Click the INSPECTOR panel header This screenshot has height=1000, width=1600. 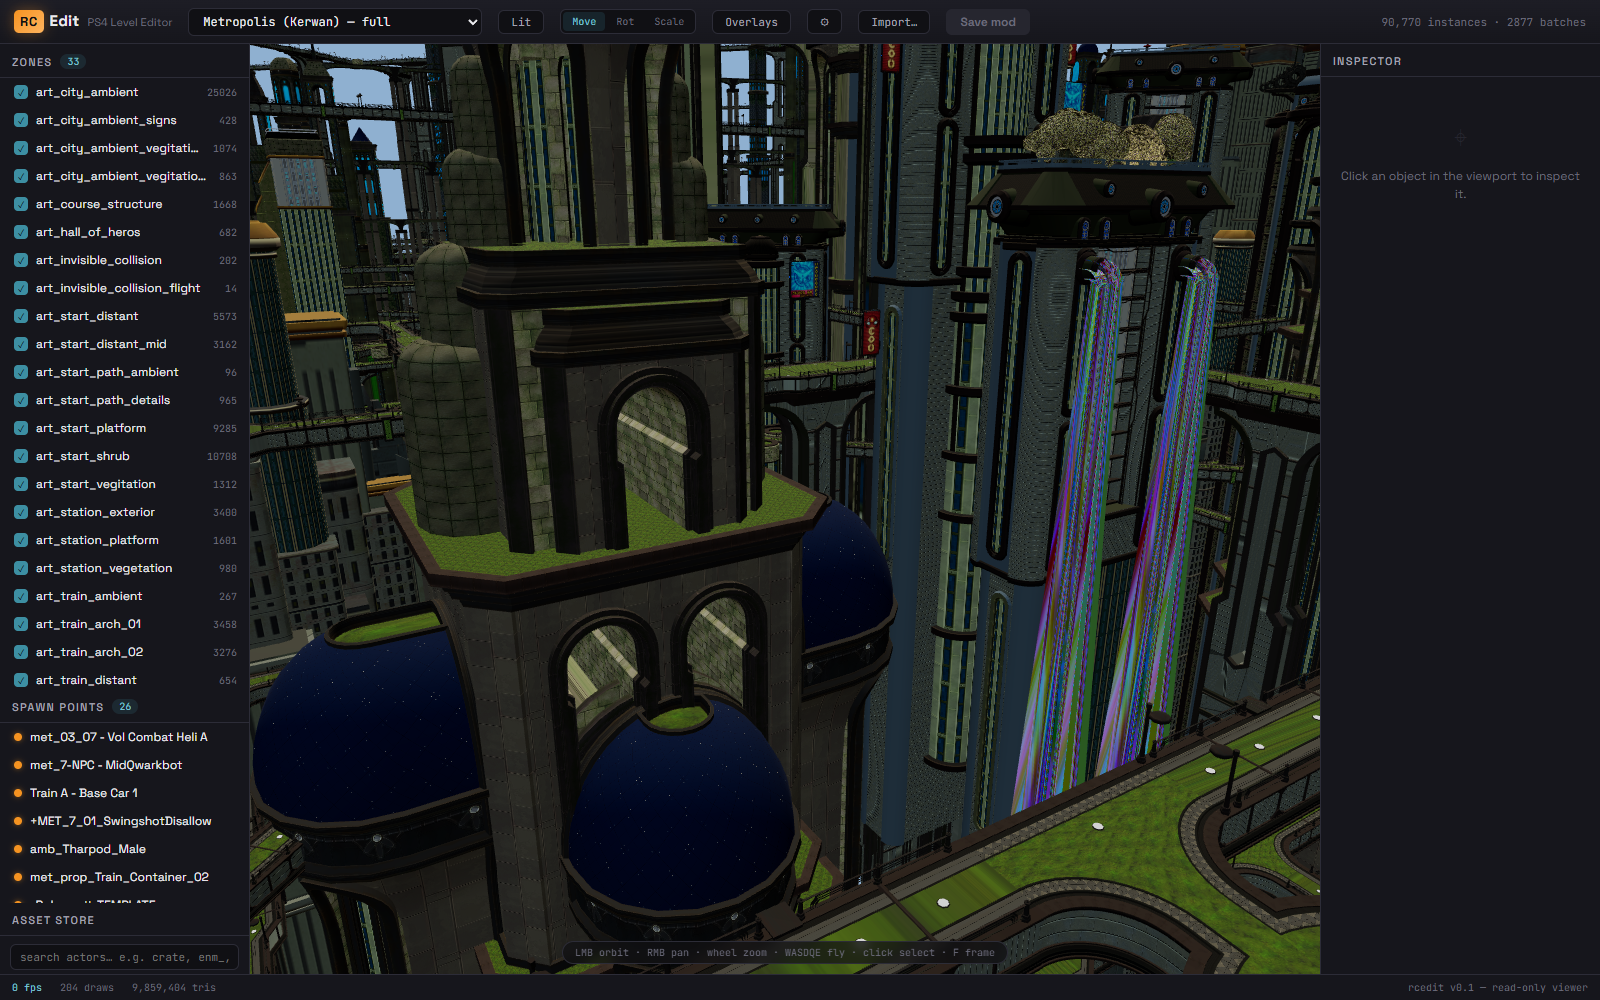pos(1367,61)
